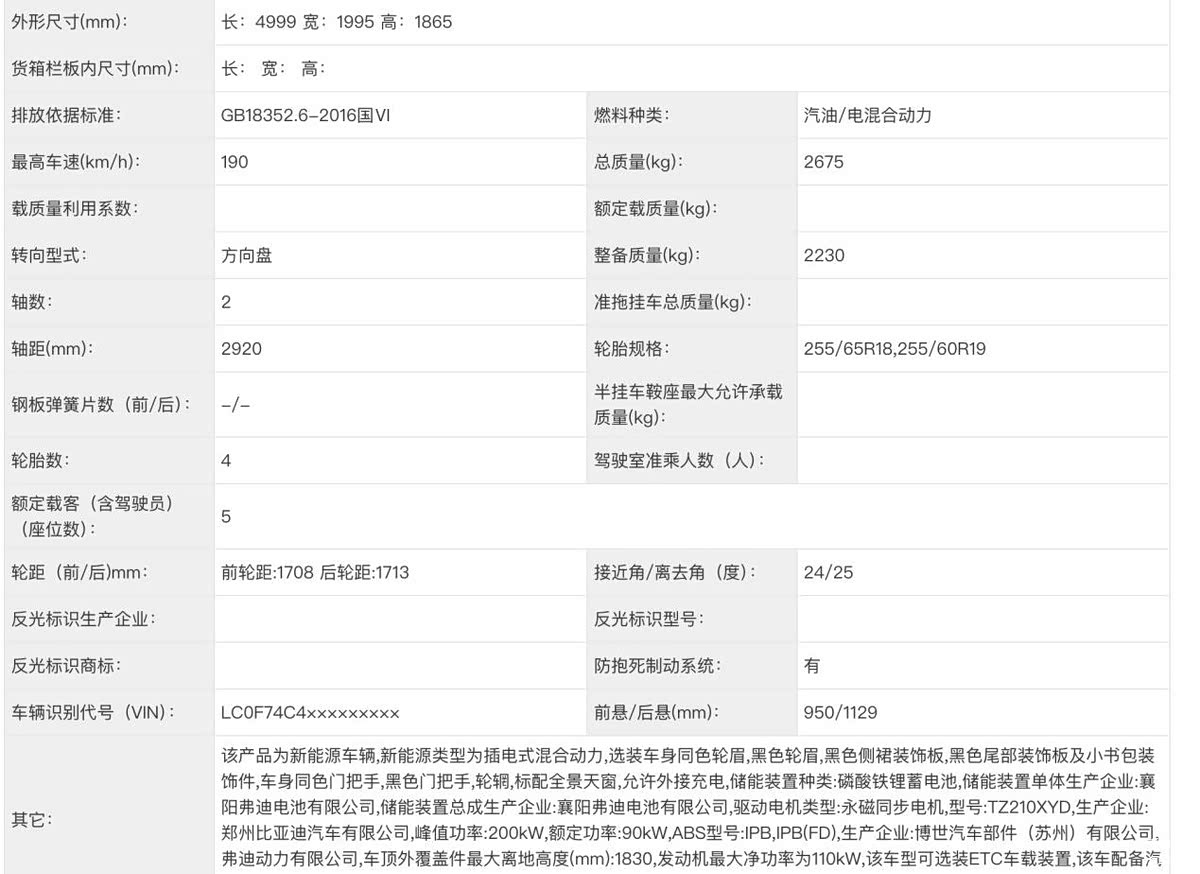Select the wheelbase value 2920
Image resolution: width=1200 pixels, height=874 pixels.
[241, 349]
